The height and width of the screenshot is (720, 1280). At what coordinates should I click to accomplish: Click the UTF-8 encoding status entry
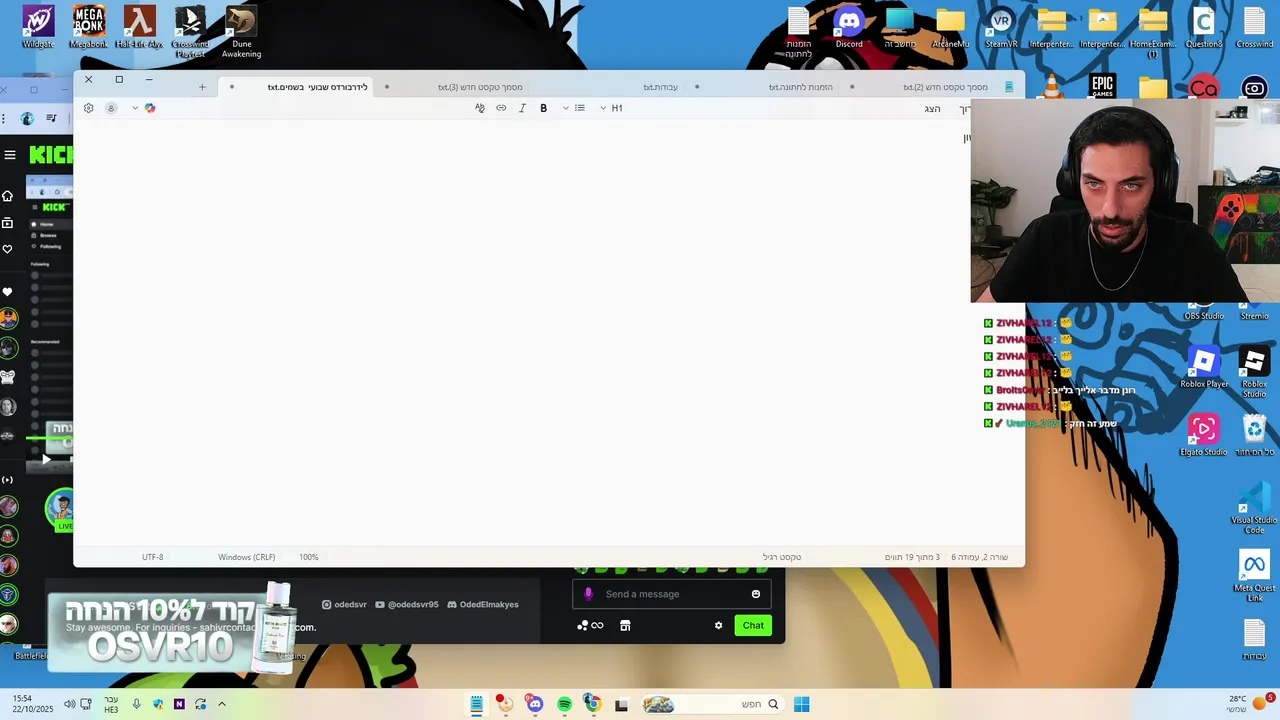tap(152, 557)
